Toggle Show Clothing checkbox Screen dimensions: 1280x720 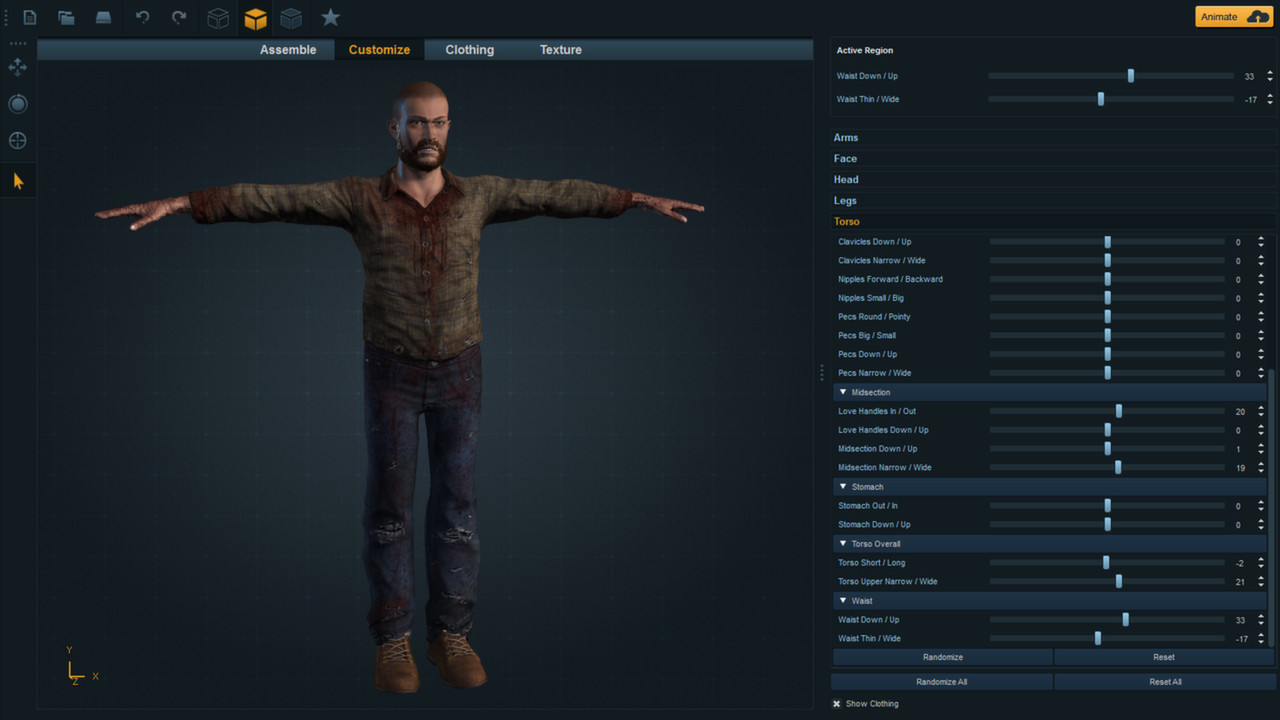tap(836, 703)
